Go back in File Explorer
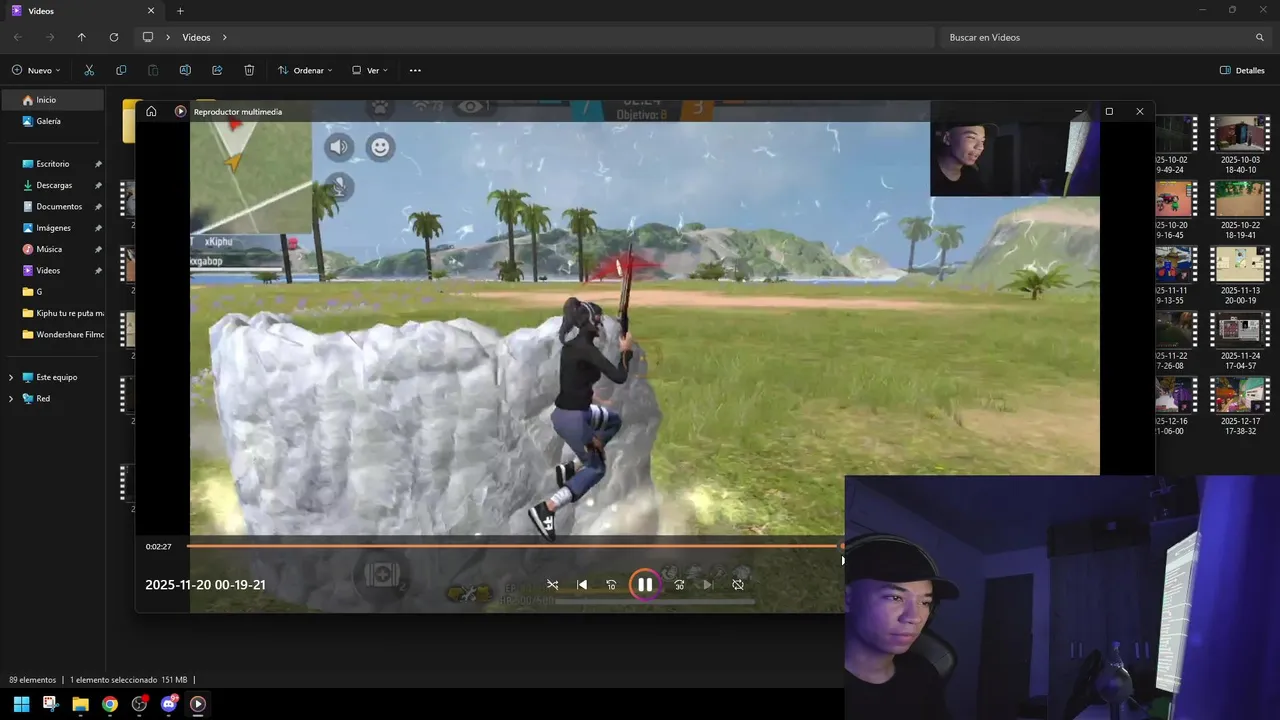This screenshot has height=720, width=1280. tap(18, 37)
